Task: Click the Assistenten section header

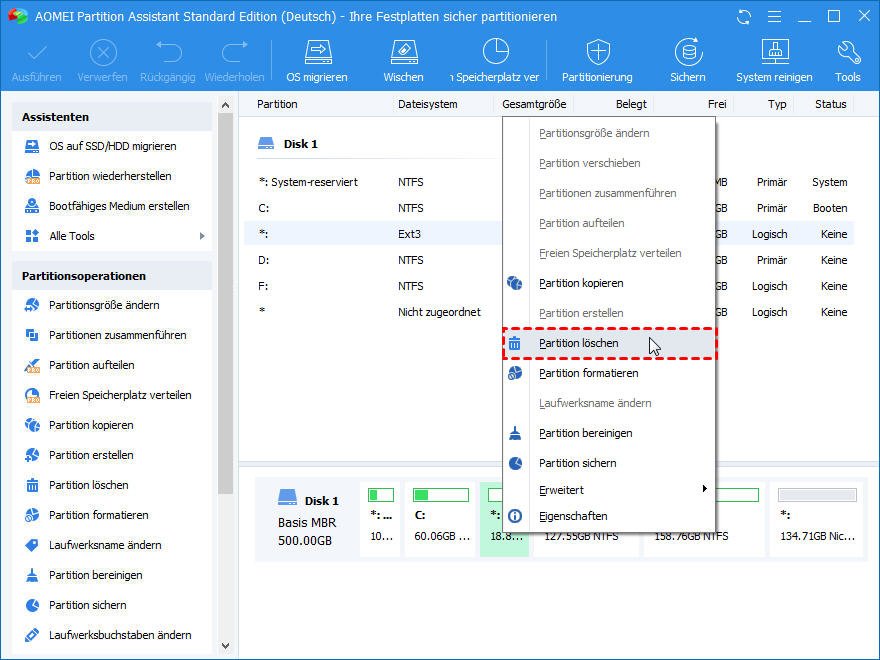Action: [x=112, y=117]
